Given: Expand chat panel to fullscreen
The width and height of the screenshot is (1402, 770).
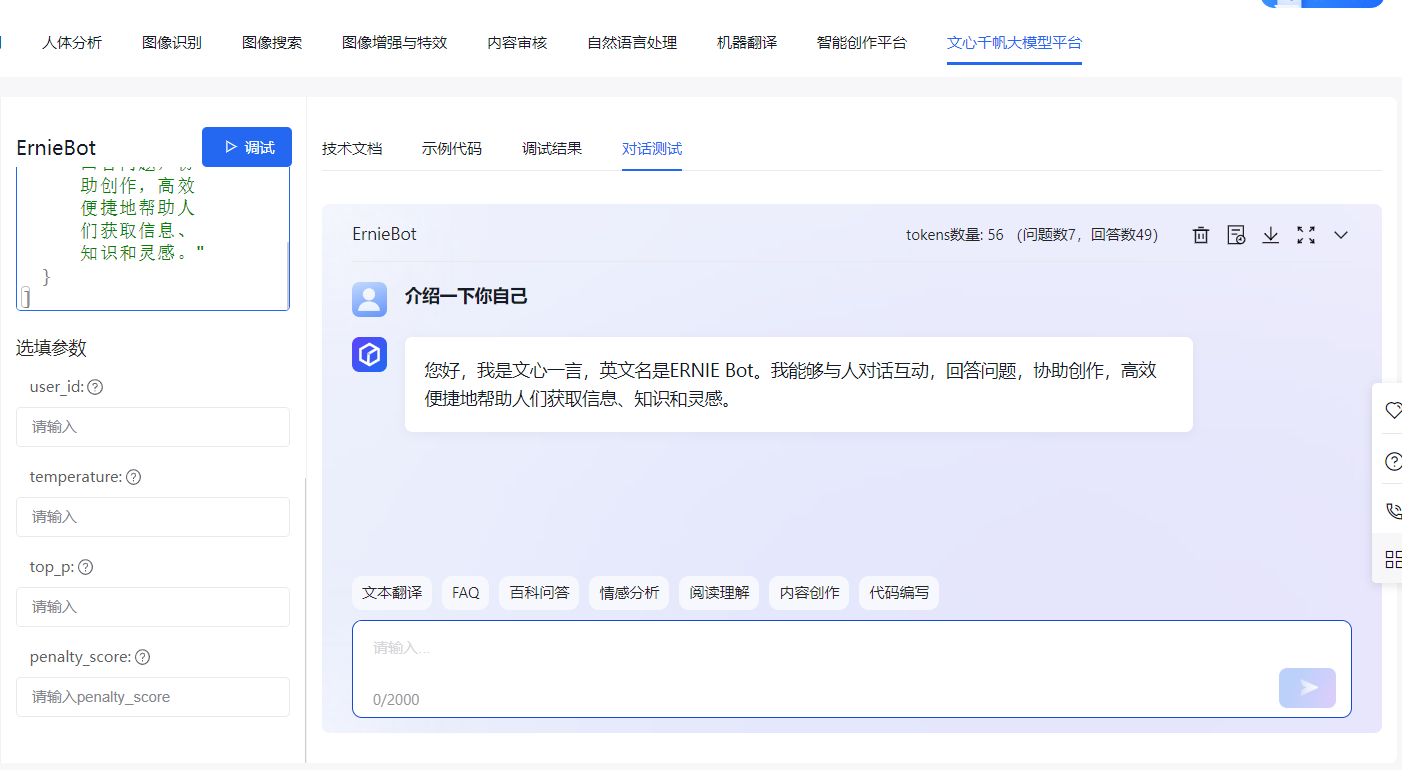Looking at the screenshot, I should pos(1305,235).
